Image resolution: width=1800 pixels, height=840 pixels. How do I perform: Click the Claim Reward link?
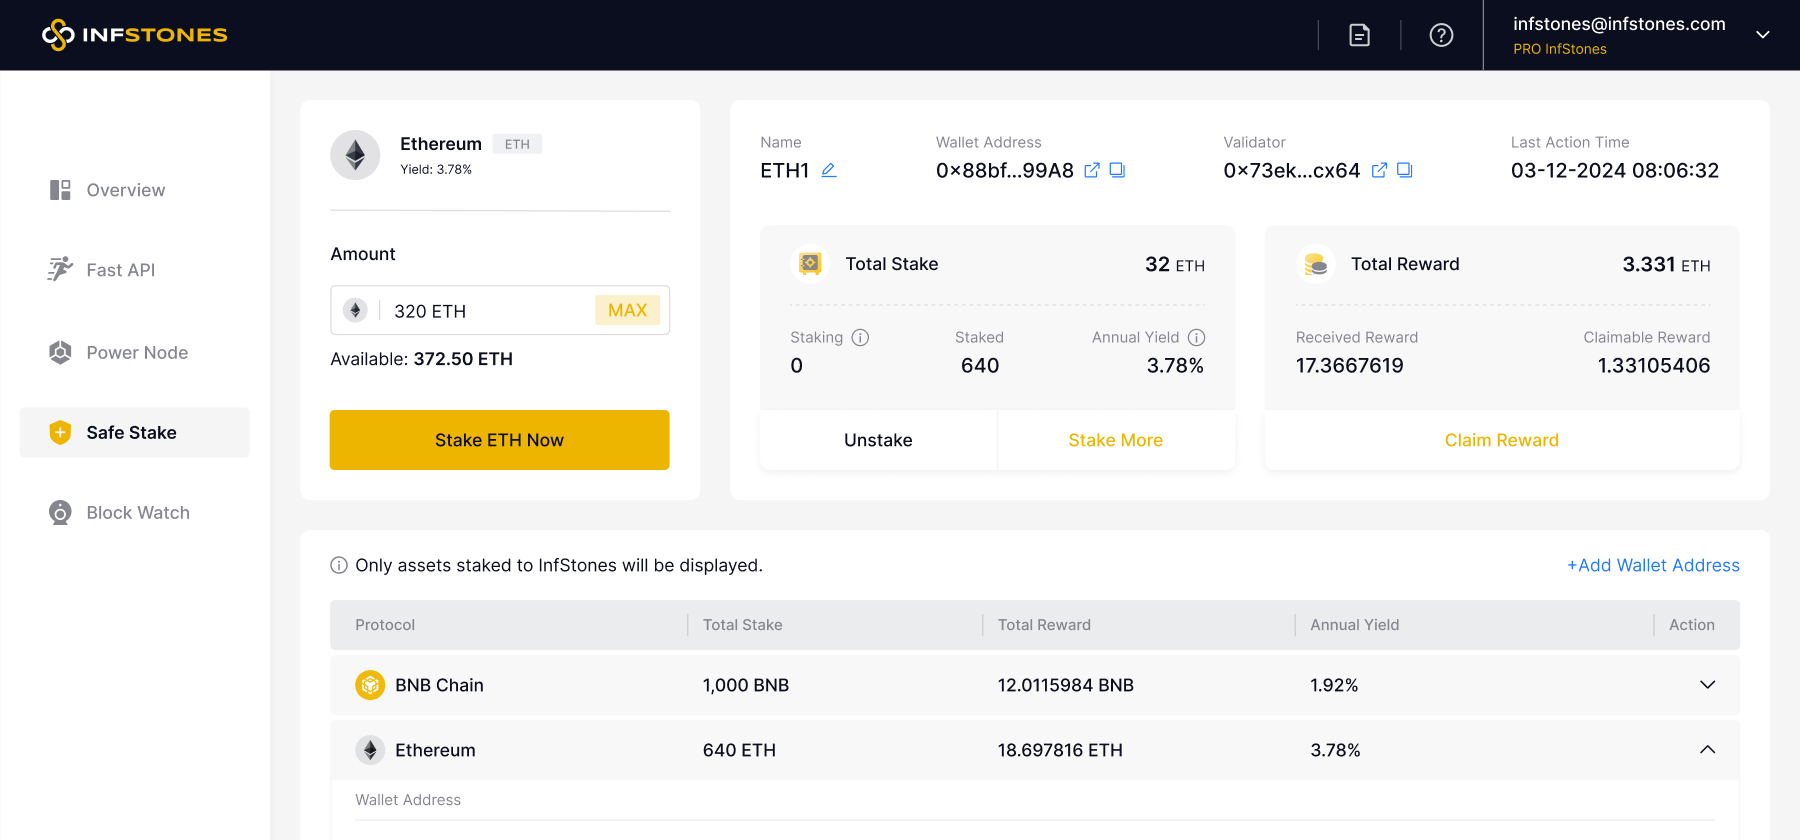click(1502, 440)
